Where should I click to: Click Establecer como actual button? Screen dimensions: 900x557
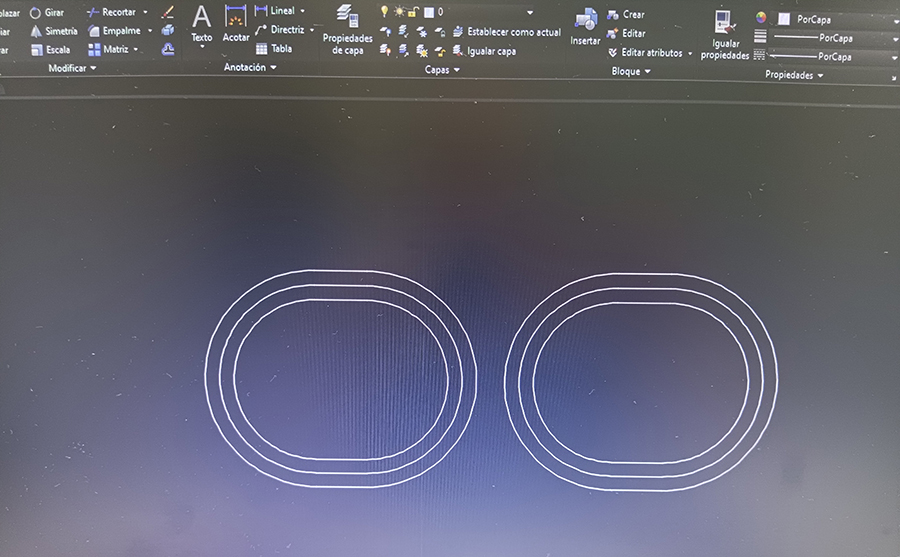[x=506, y=32]
